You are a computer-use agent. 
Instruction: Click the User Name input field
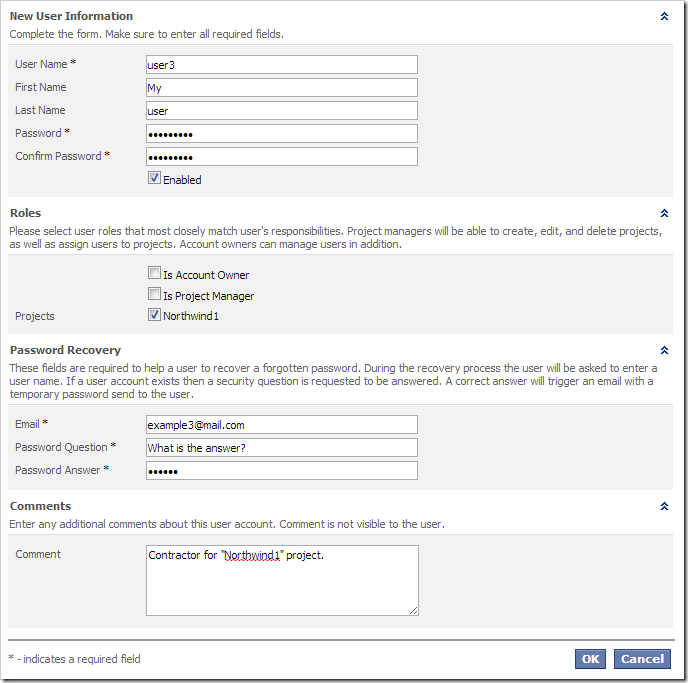coord(281,65)
